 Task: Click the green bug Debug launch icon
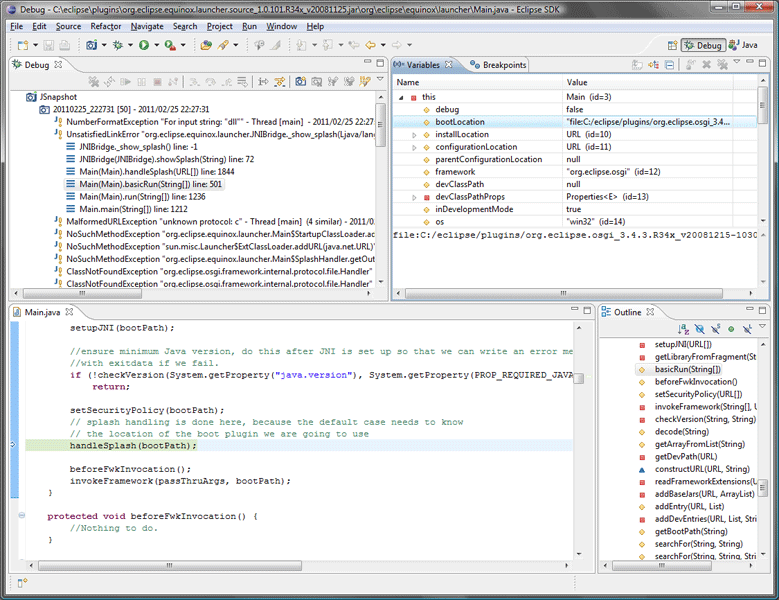tap(118, 45)
